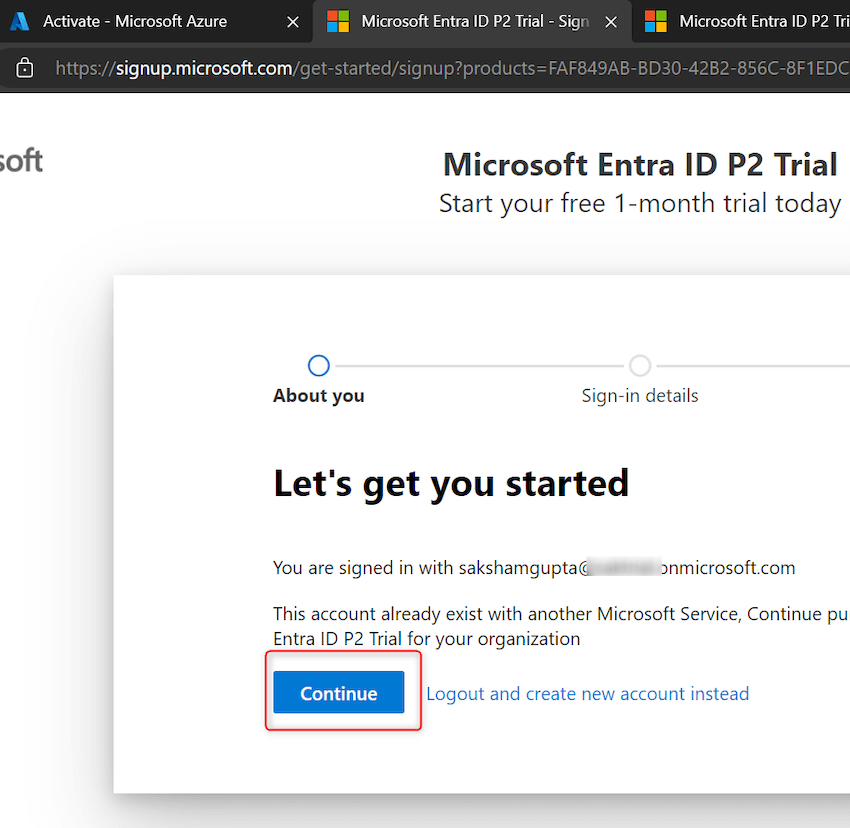This screenshot has width=850, height=828.
Task: Switch to the rightmost 'Microsoft Entra ID P2' tab
Action: pos(760,21)
